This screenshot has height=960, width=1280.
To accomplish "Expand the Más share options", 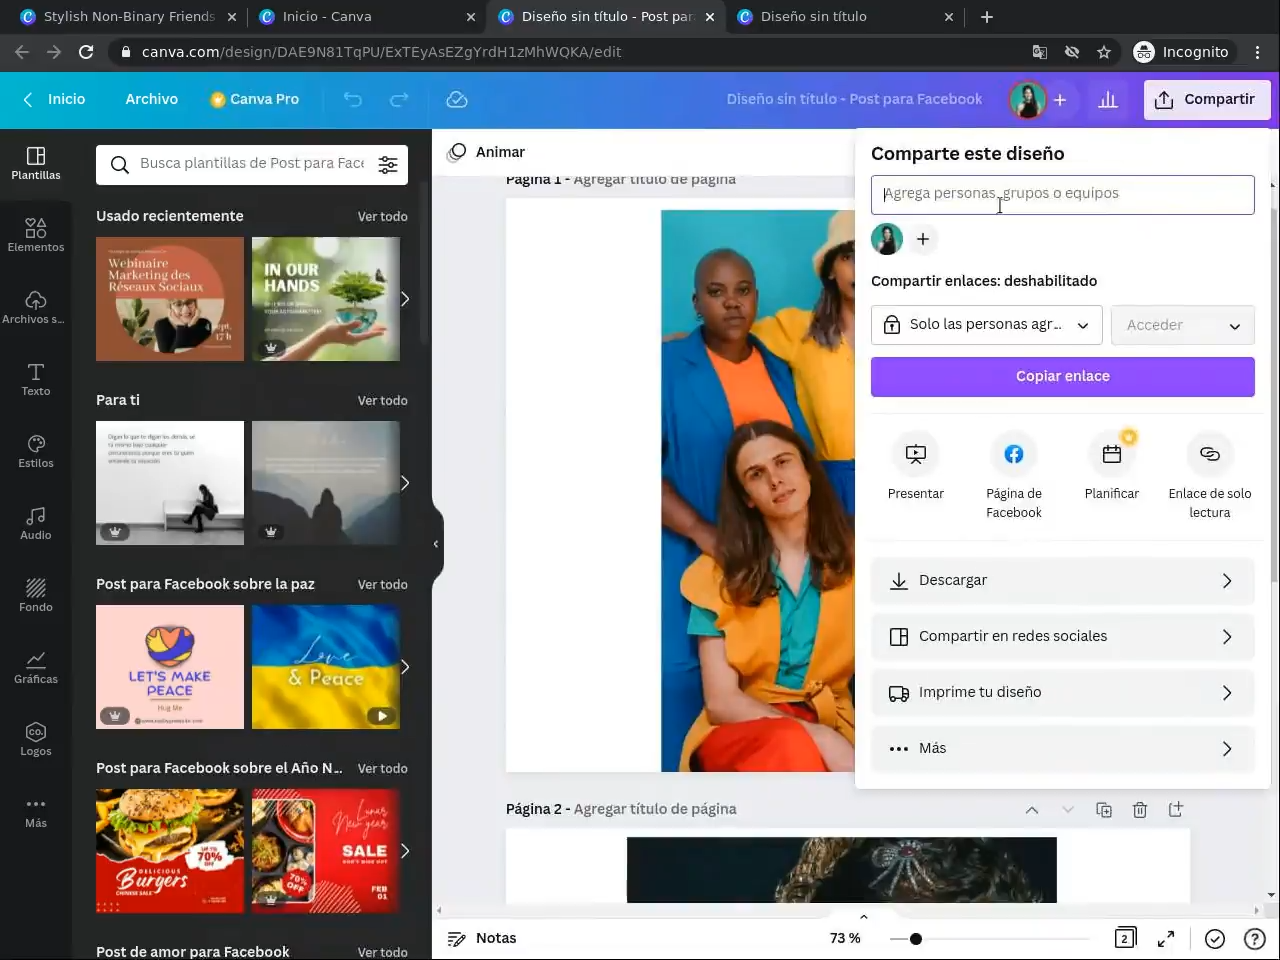I will [1063, 749].
